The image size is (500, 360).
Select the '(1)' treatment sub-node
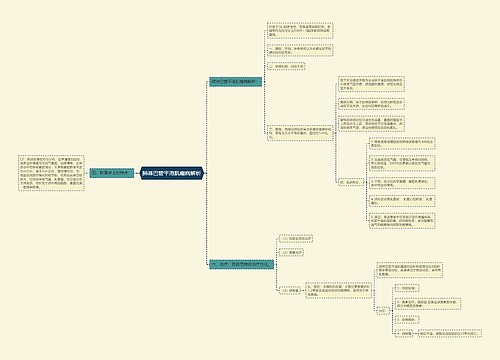(296, 239)
